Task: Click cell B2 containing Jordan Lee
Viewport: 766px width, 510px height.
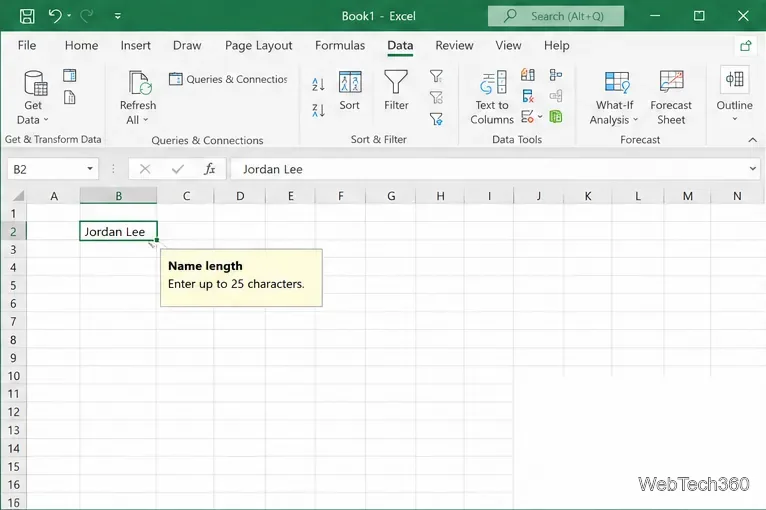Action: point(118,232)
